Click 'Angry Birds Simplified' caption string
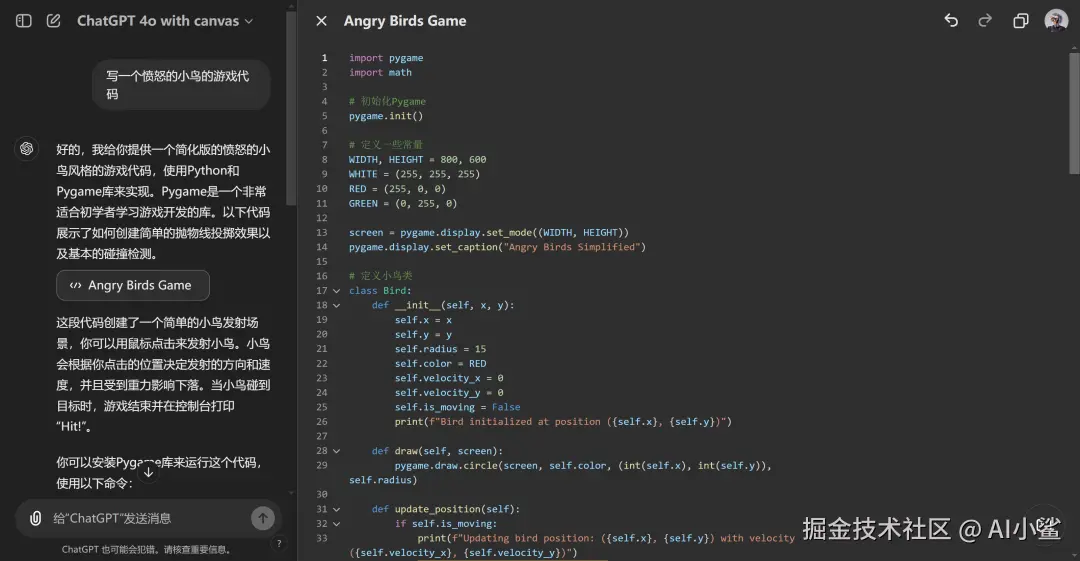Image resolution: width=1080 pixels, height=561 pixels. [x=572, y=247]
